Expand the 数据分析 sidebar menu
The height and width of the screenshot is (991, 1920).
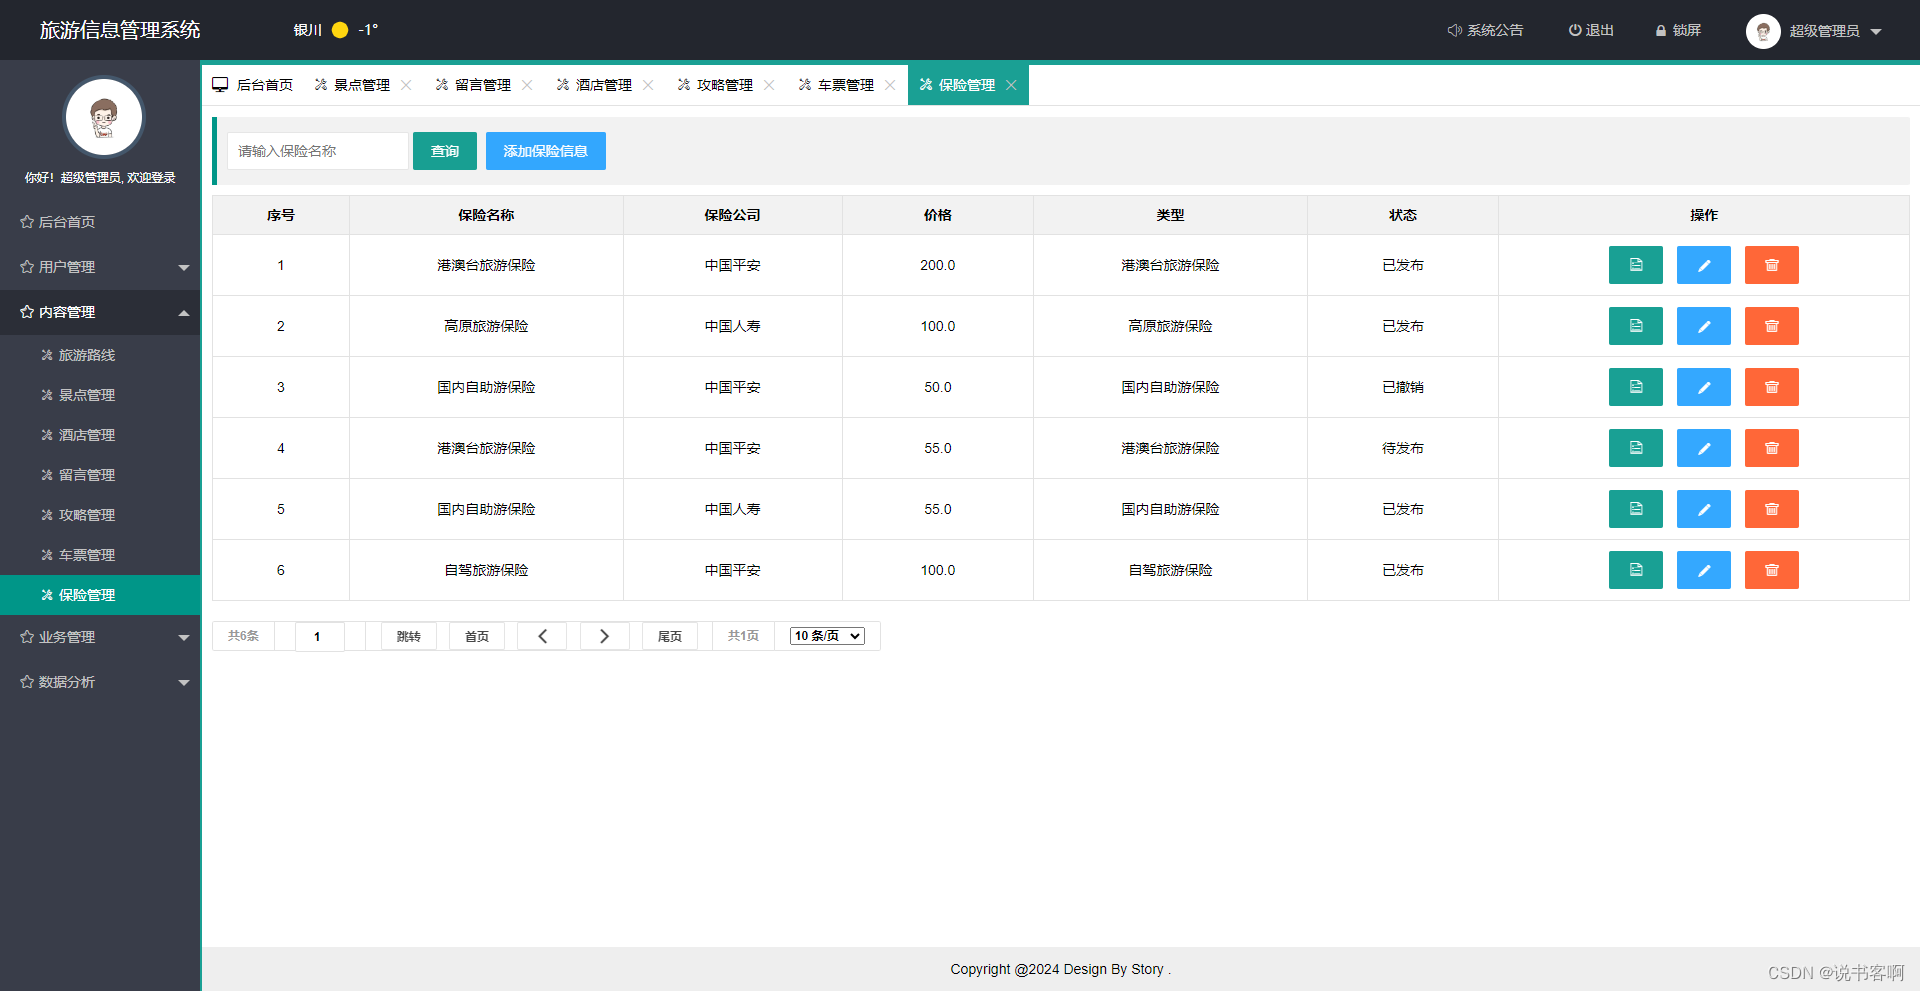[100, 682]
